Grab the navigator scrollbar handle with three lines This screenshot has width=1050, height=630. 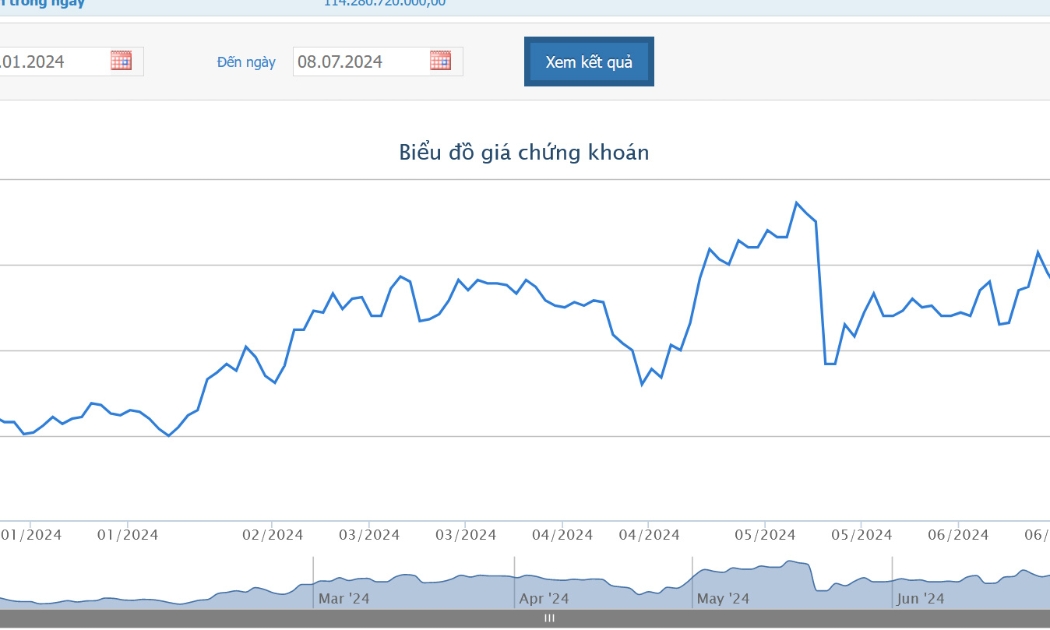tap(549, 618)
